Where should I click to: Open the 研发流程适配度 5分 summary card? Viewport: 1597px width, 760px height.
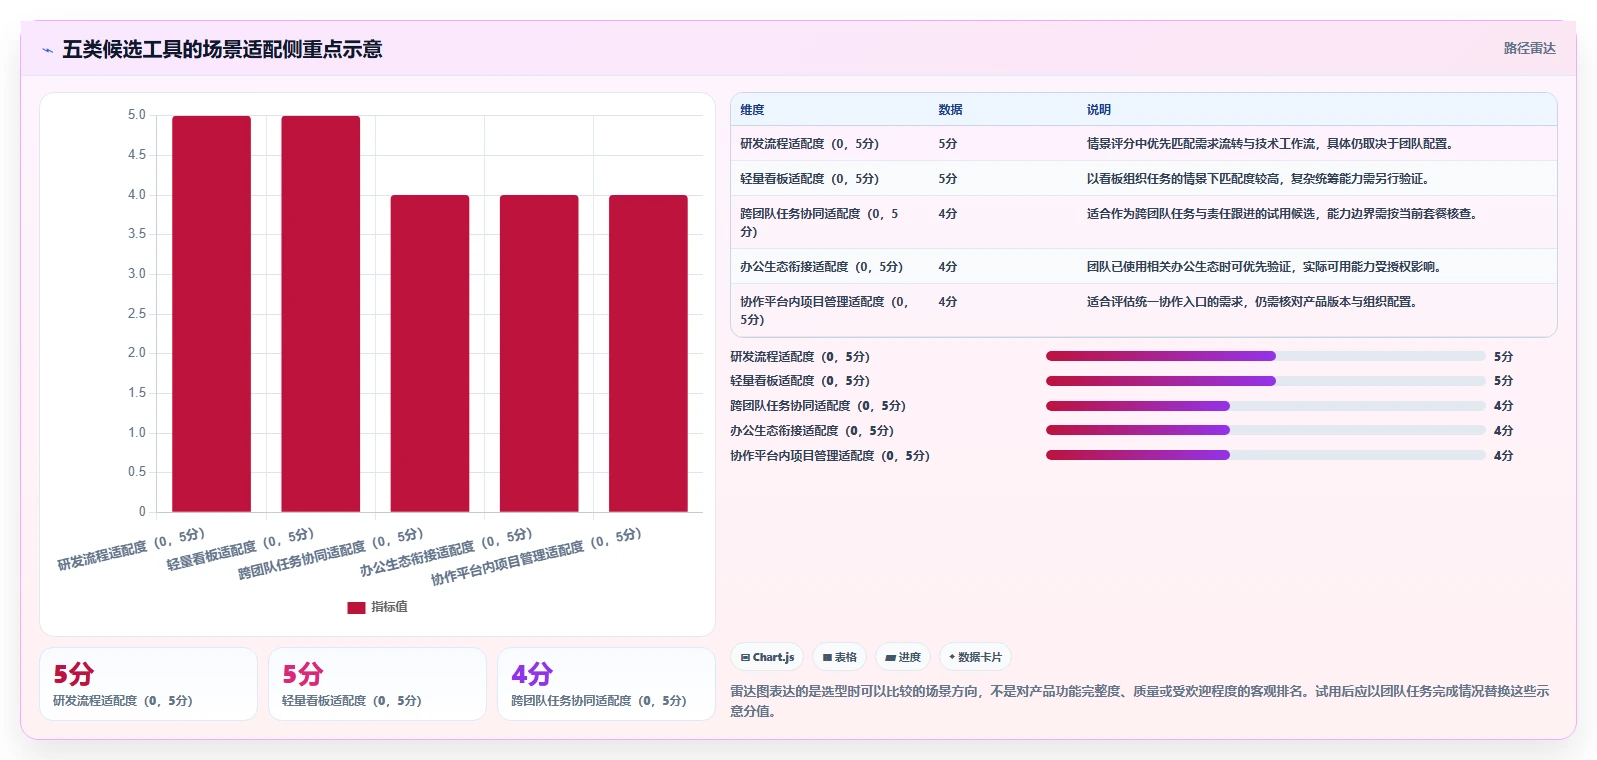[x=148, y=684]
